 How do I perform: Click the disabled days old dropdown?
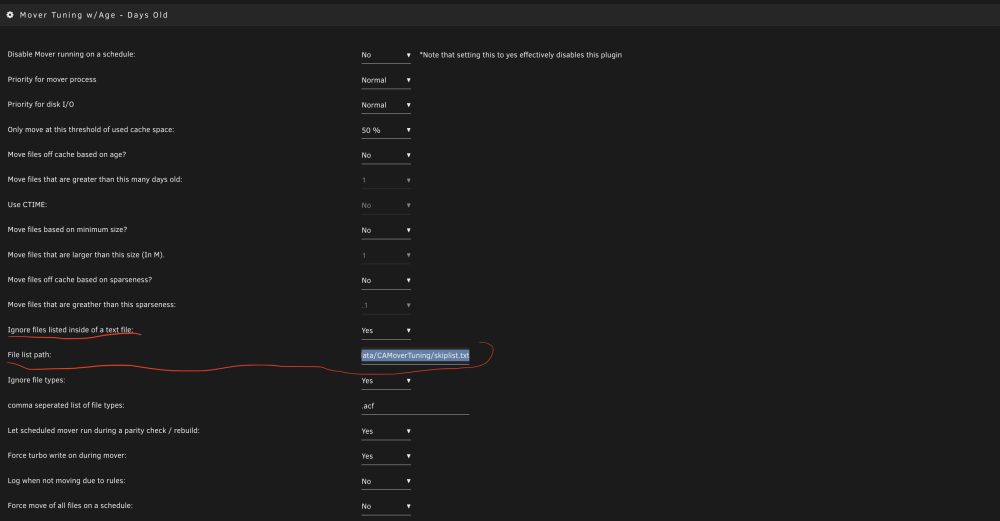386,180
